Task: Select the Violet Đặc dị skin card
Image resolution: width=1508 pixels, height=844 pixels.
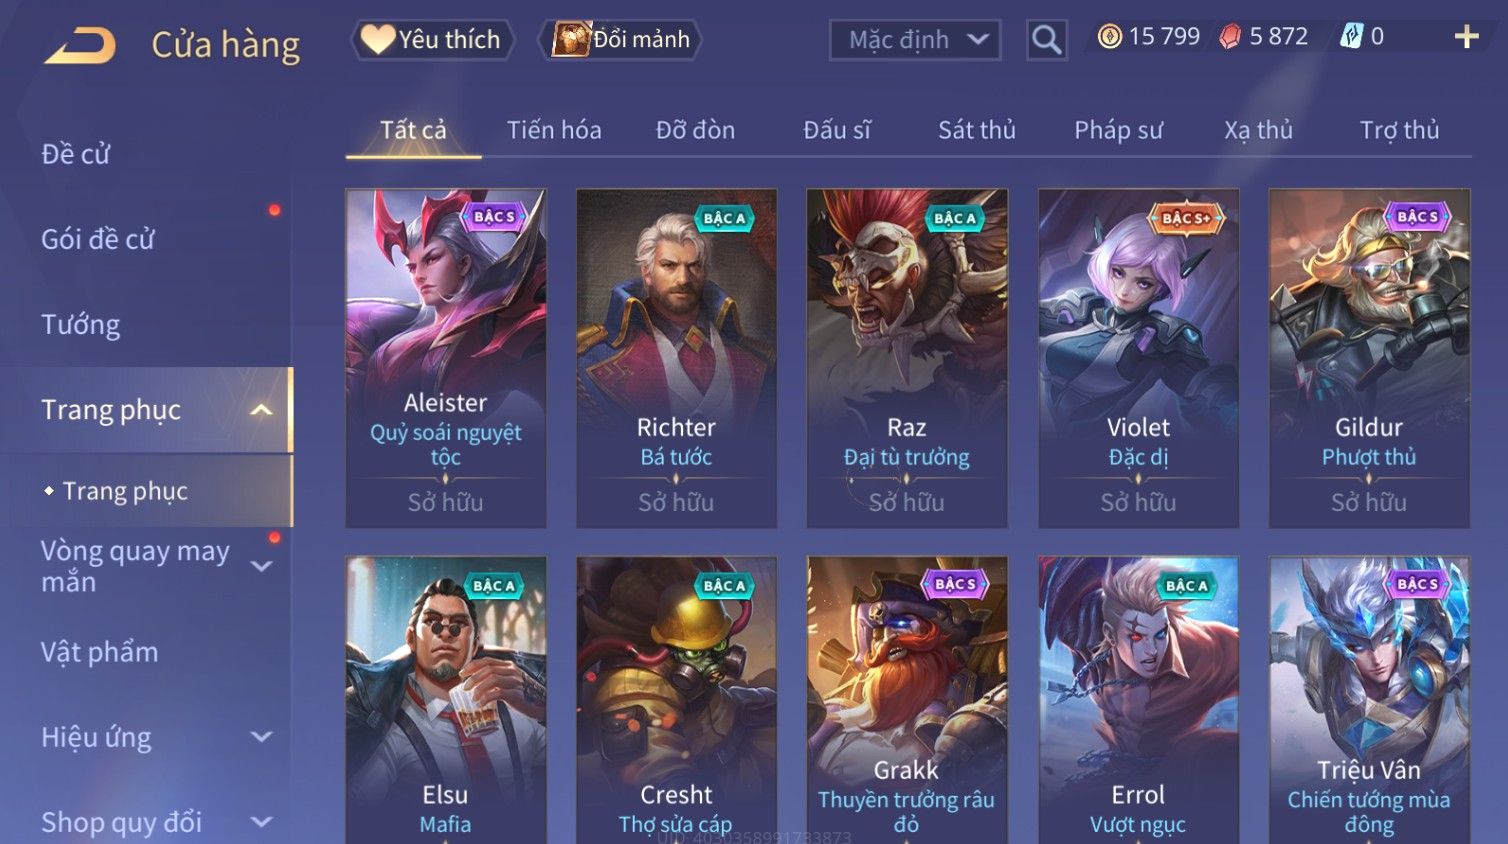Action: [1138, 358]
